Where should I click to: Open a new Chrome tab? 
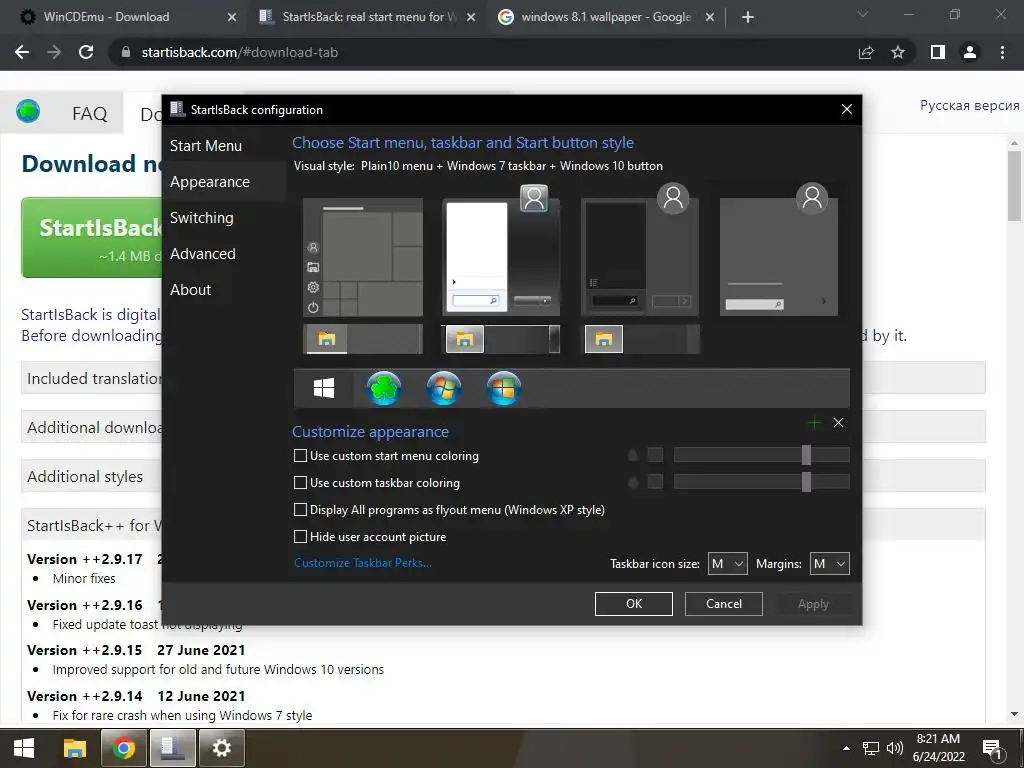(x=748, y=18)
